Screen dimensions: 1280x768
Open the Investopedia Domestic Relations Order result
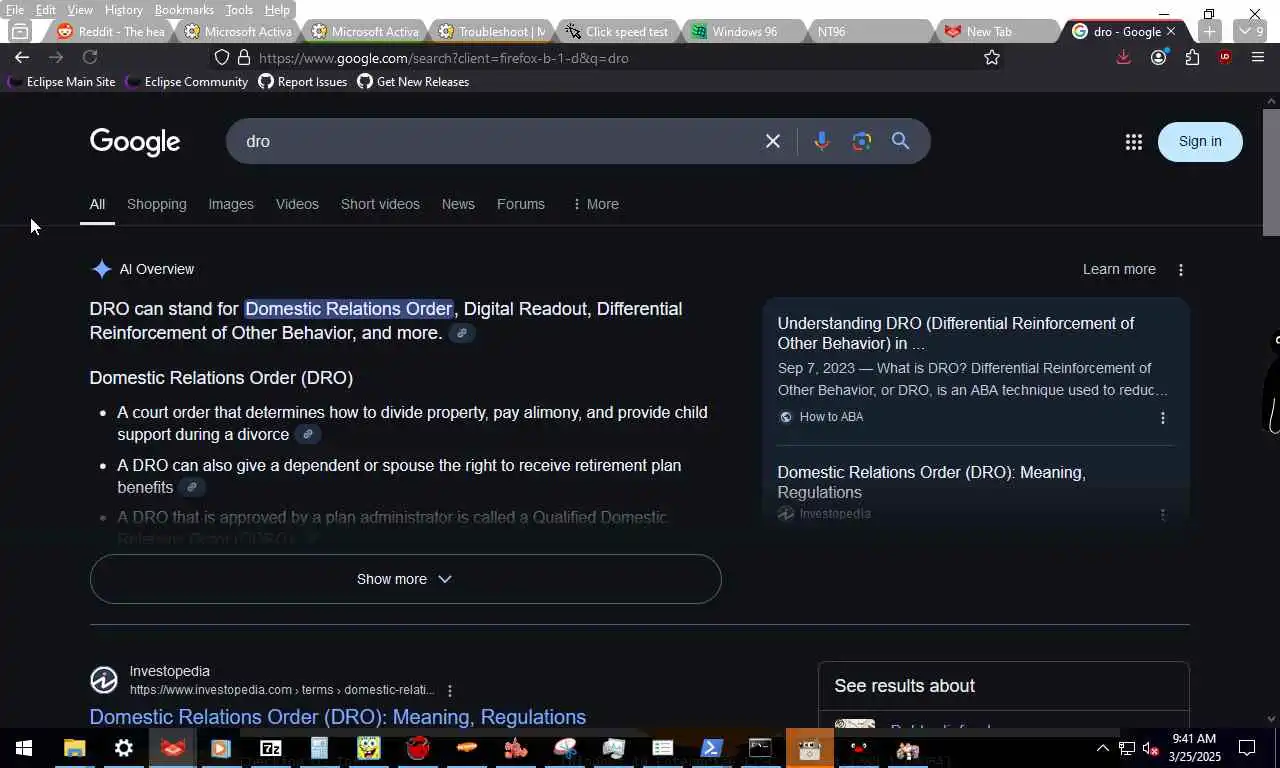click(x=338, y=717)
